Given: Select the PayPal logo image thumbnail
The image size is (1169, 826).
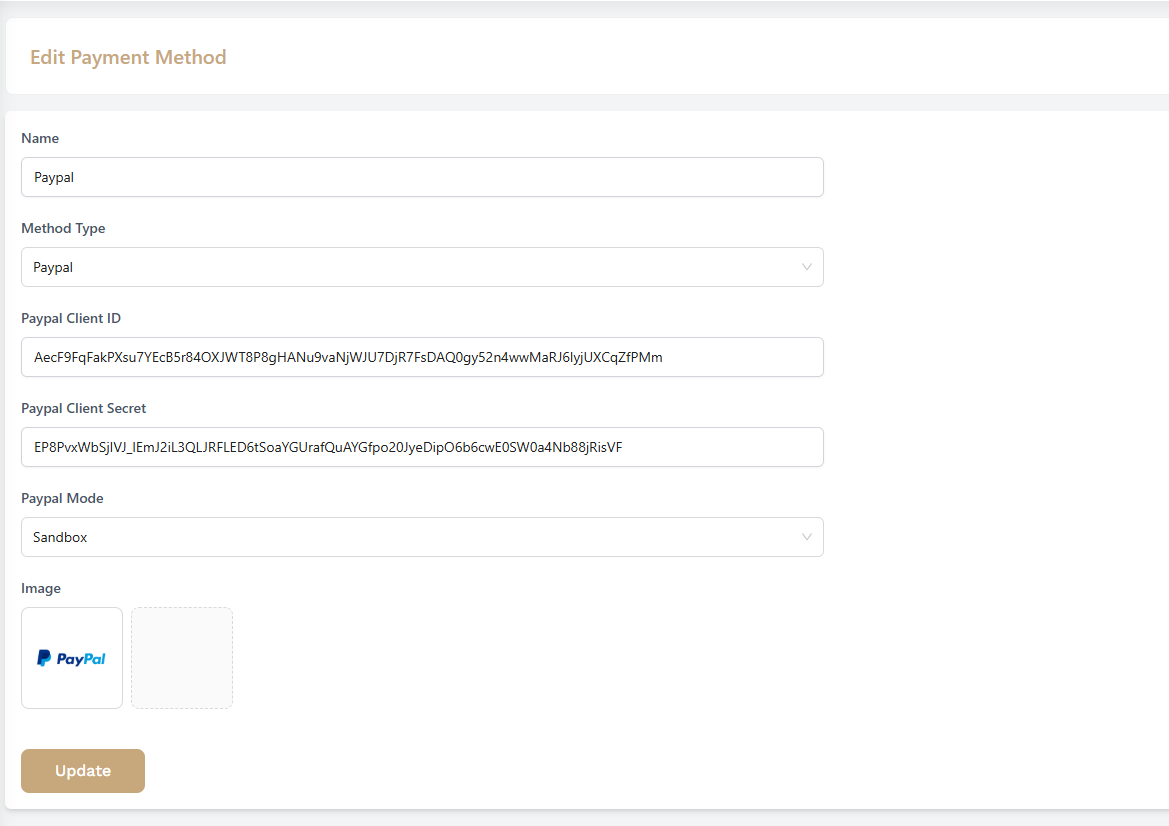Looking at the screenshot, I should [x=72, y=658].
